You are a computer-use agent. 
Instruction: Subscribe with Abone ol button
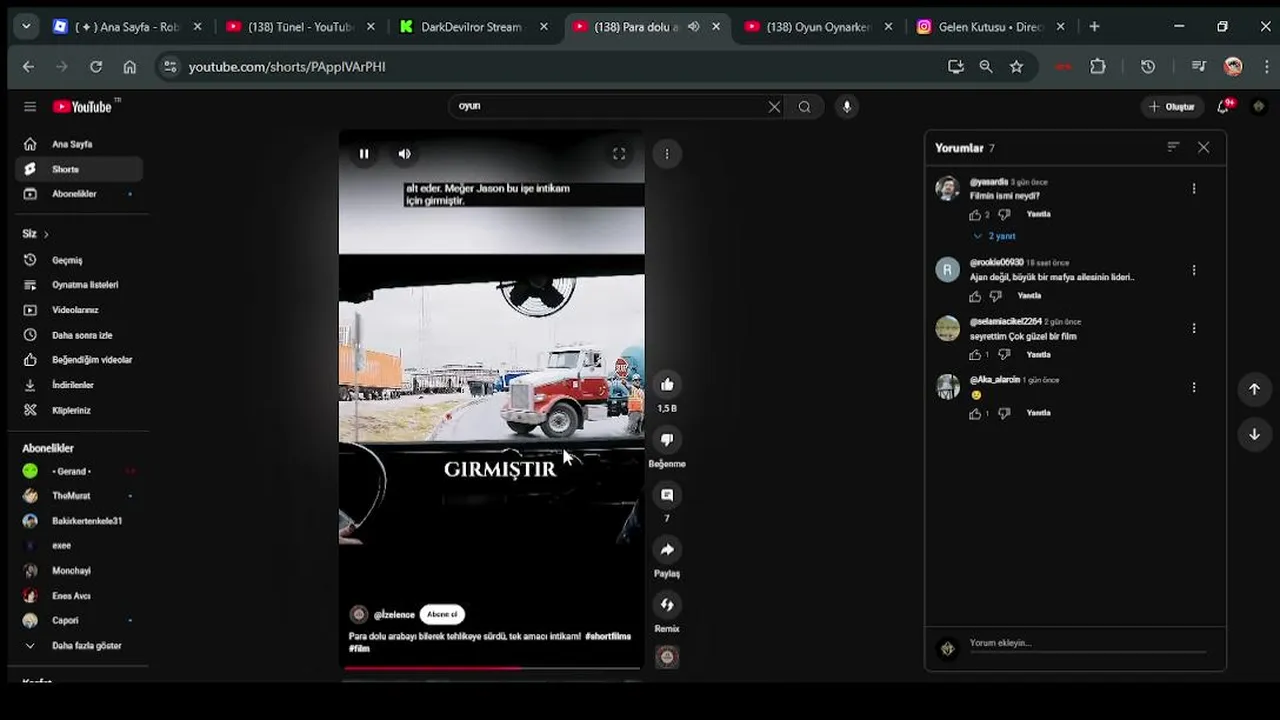click(x=442, y=615)
